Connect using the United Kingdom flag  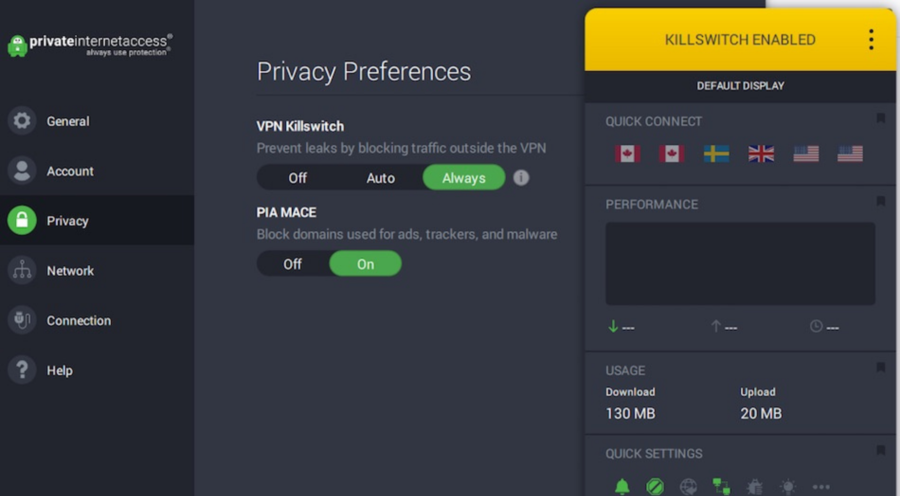pyautogui.click(x=761, y=154)
